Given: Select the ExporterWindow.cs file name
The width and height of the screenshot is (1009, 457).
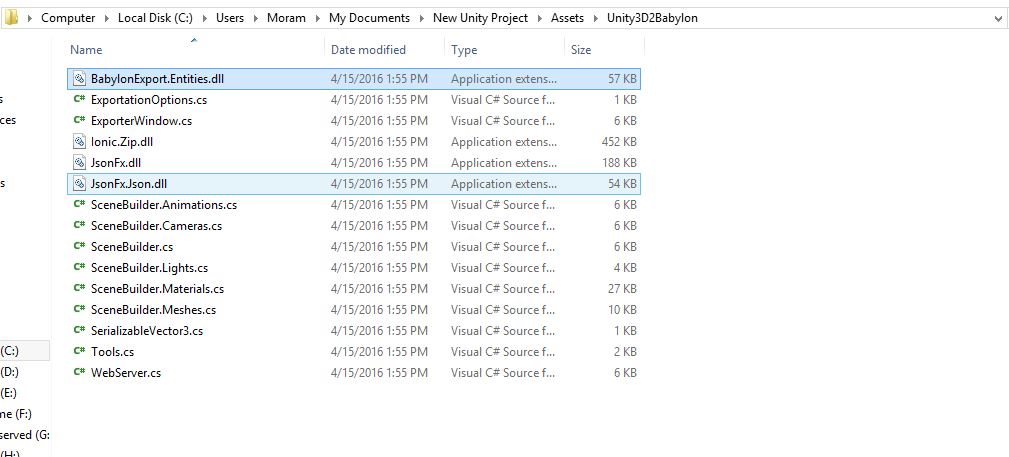Looking at the screenshot, I should tap(142, 121).
